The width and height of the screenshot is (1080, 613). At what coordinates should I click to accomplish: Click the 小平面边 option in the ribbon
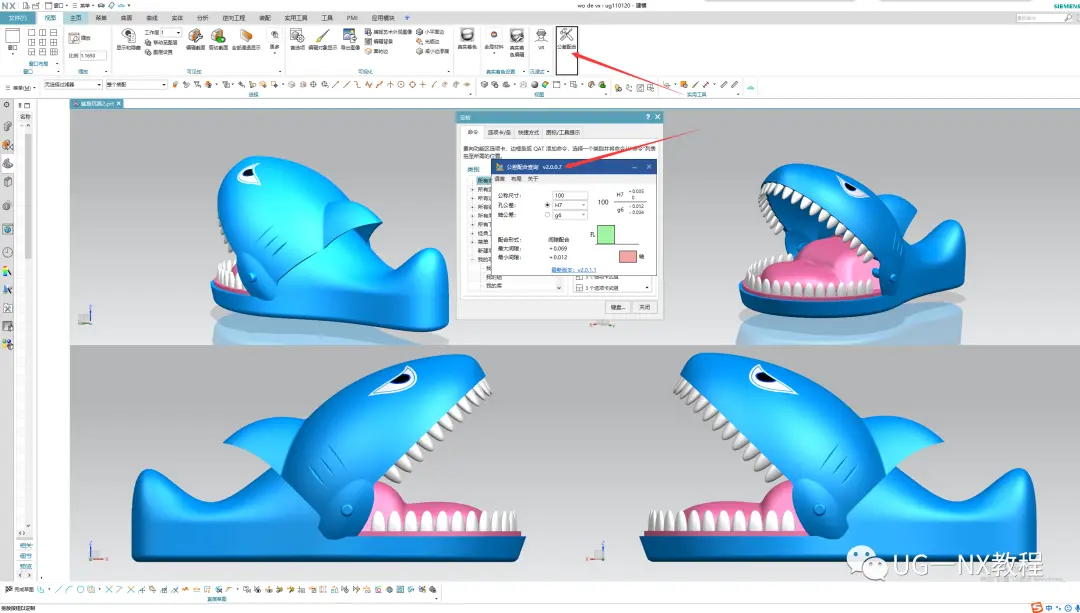click(430, 32)
